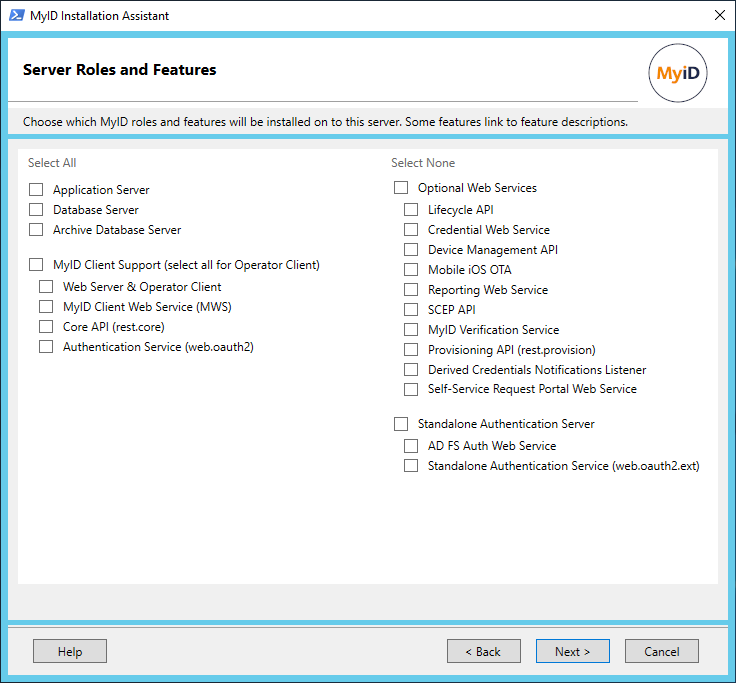The height and width of the screenshot is (683, 736).
Task: Tick Authentication Service (web.oauth2) checkbox
Action: click(46, 347)
